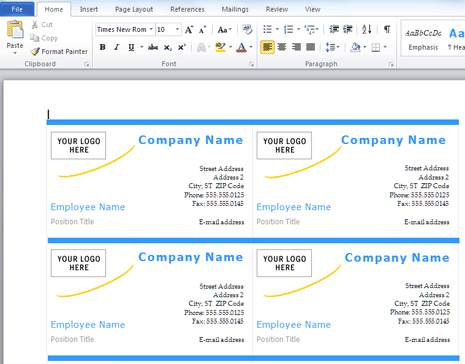Click the Sort A-Z icon
The image size is (465, 364).
pyautogui.click(x=366, y=29)
